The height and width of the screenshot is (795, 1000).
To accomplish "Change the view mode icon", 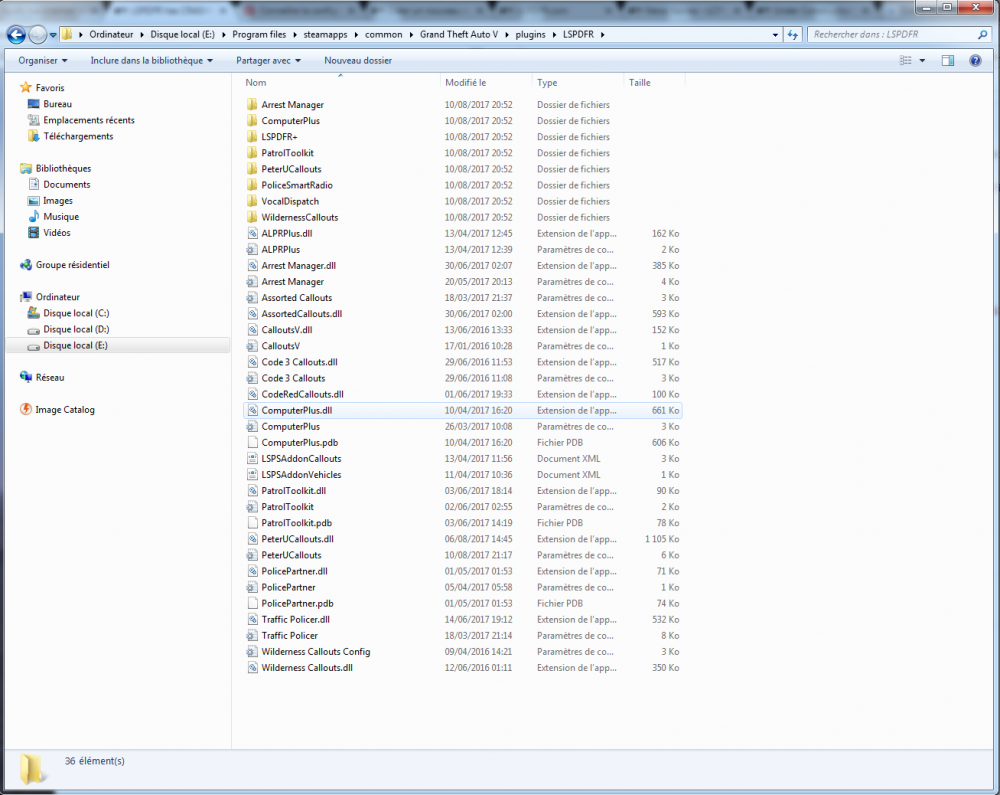I will (906, 61).
